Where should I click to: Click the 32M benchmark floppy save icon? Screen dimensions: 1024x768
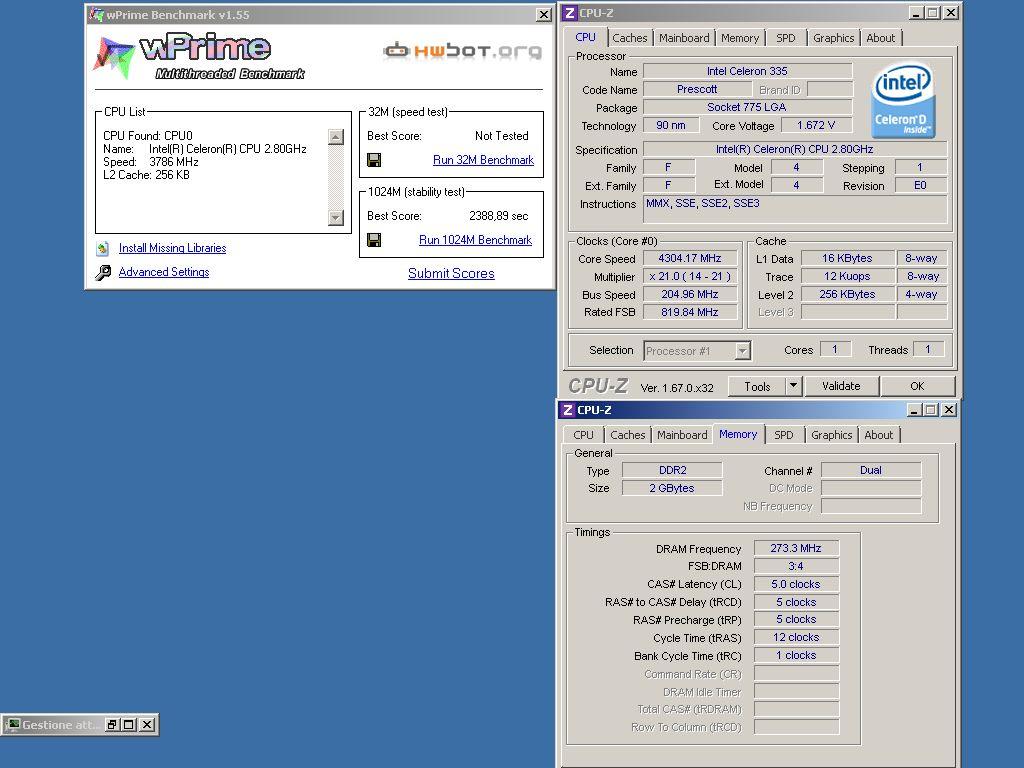pyautogui.click(x=374, y=160)
